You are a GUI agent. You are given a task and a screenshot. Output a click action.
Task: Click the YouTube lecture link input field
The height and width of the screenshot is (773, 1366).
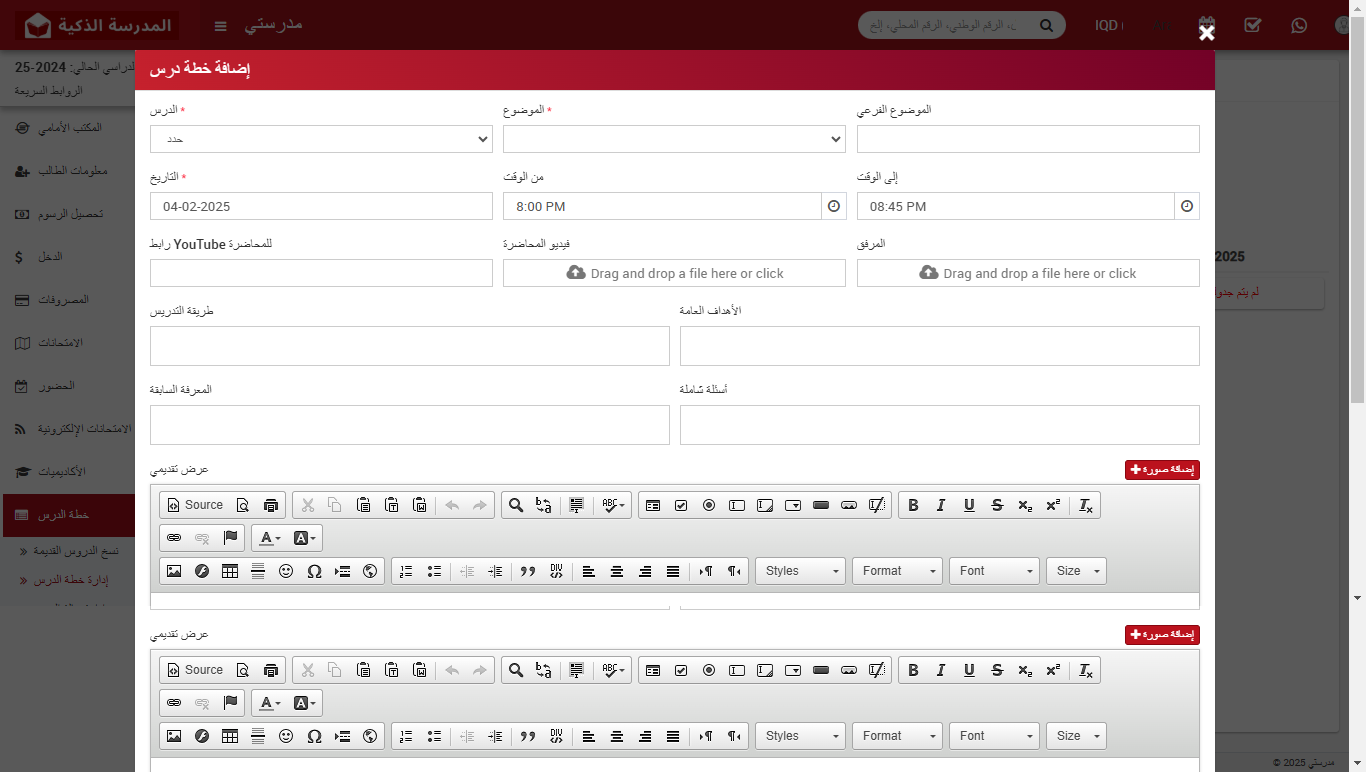[321, 273]
